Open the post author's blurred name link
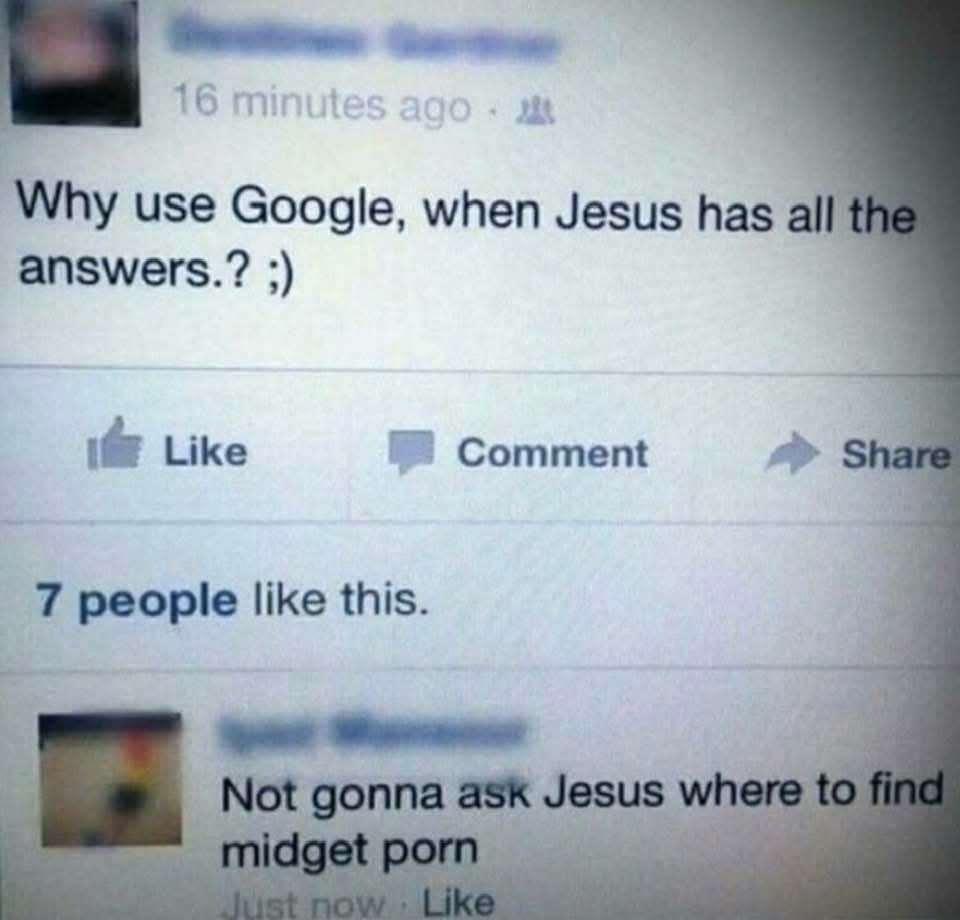Viewport: 960px width, 920px height. tap(364, 42)
